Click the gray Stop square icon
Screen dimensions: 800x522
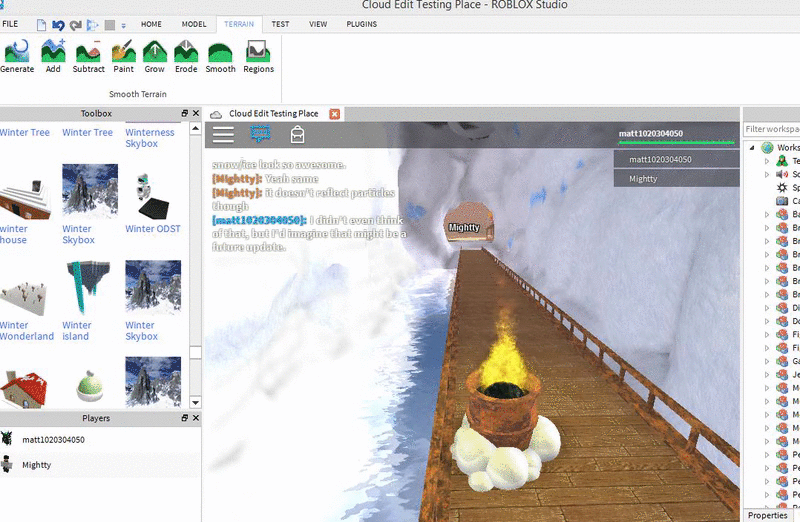coord(109,24)
